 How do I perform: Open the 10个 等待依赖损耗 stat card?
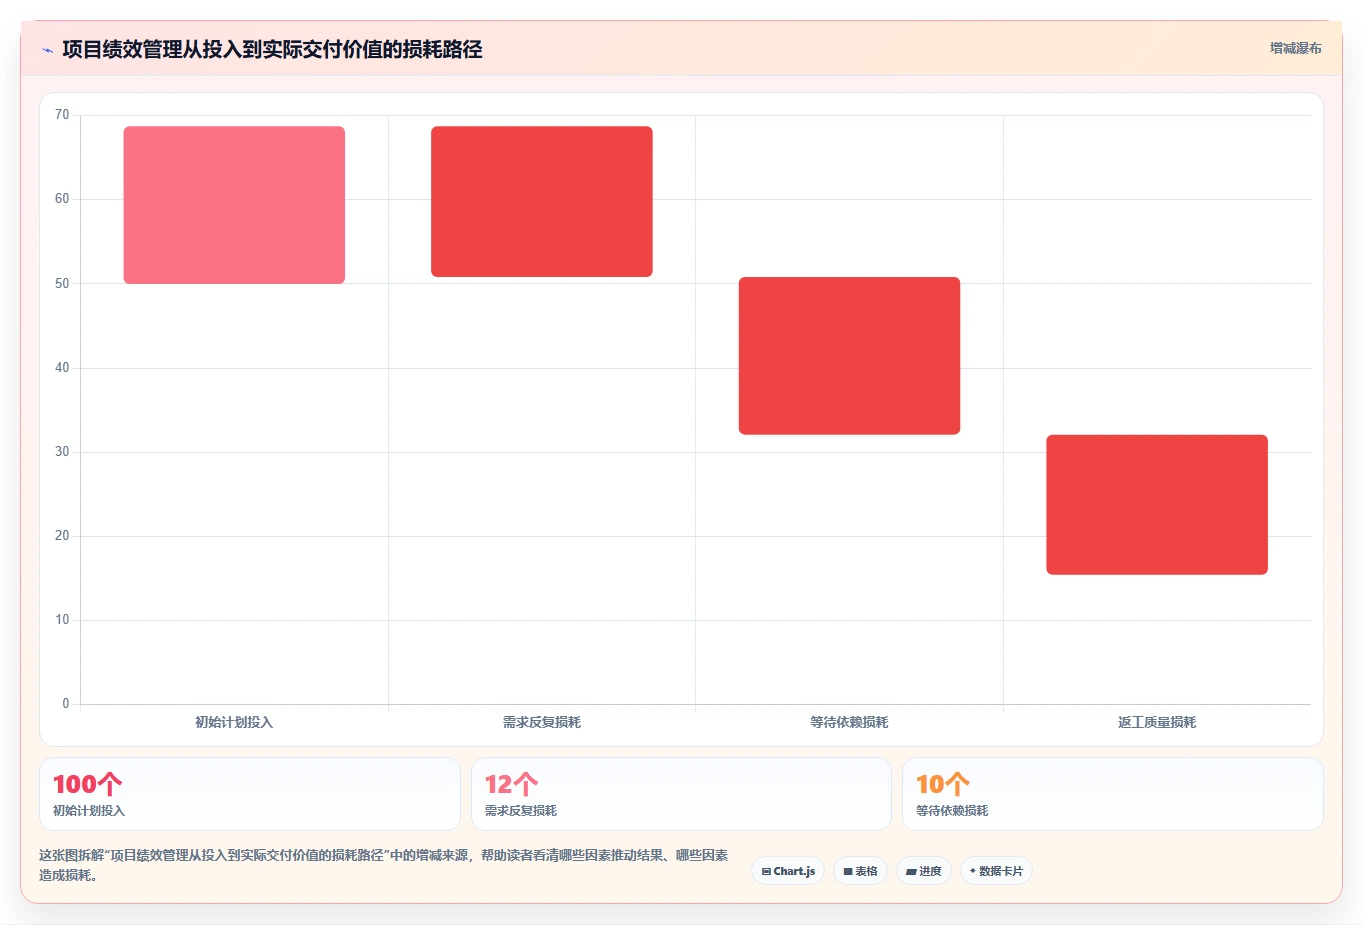point(1113,794)
